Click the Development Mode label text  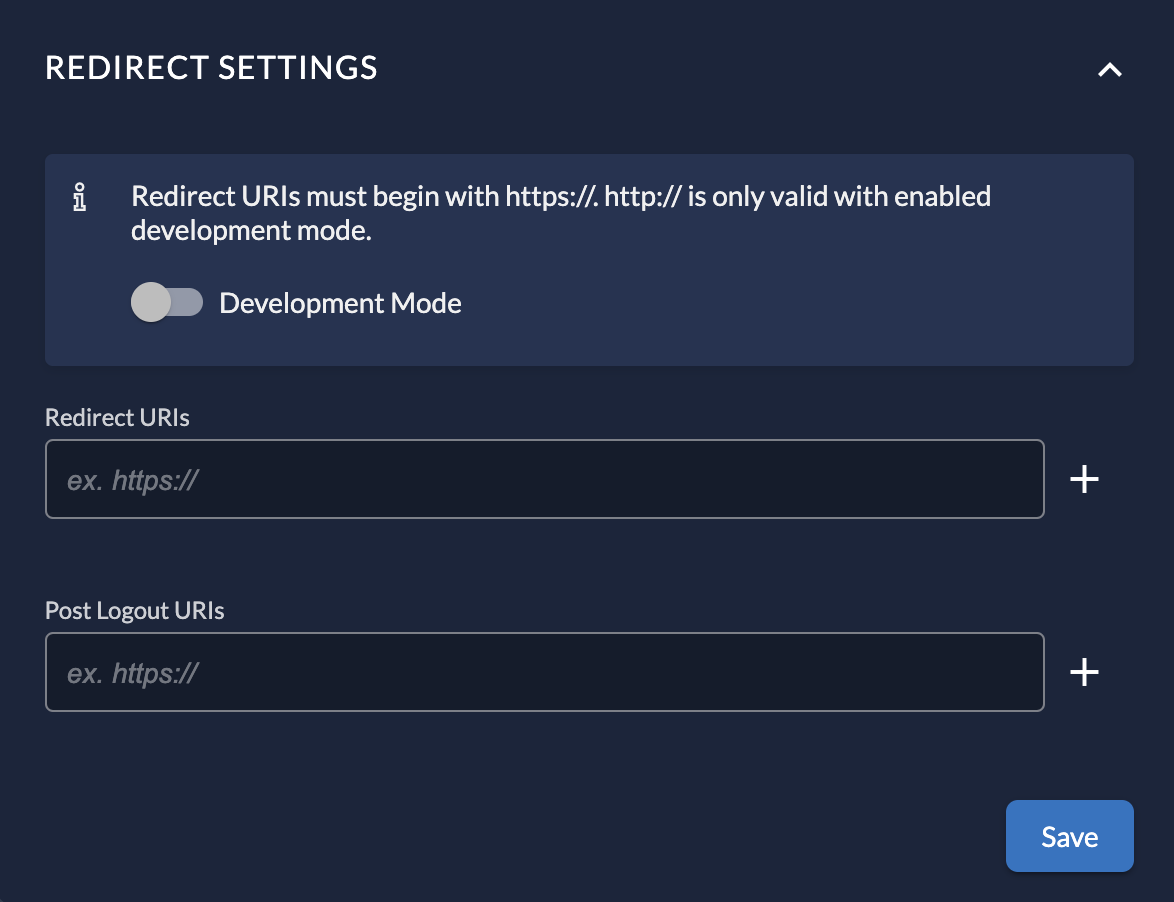click(340, 303)
